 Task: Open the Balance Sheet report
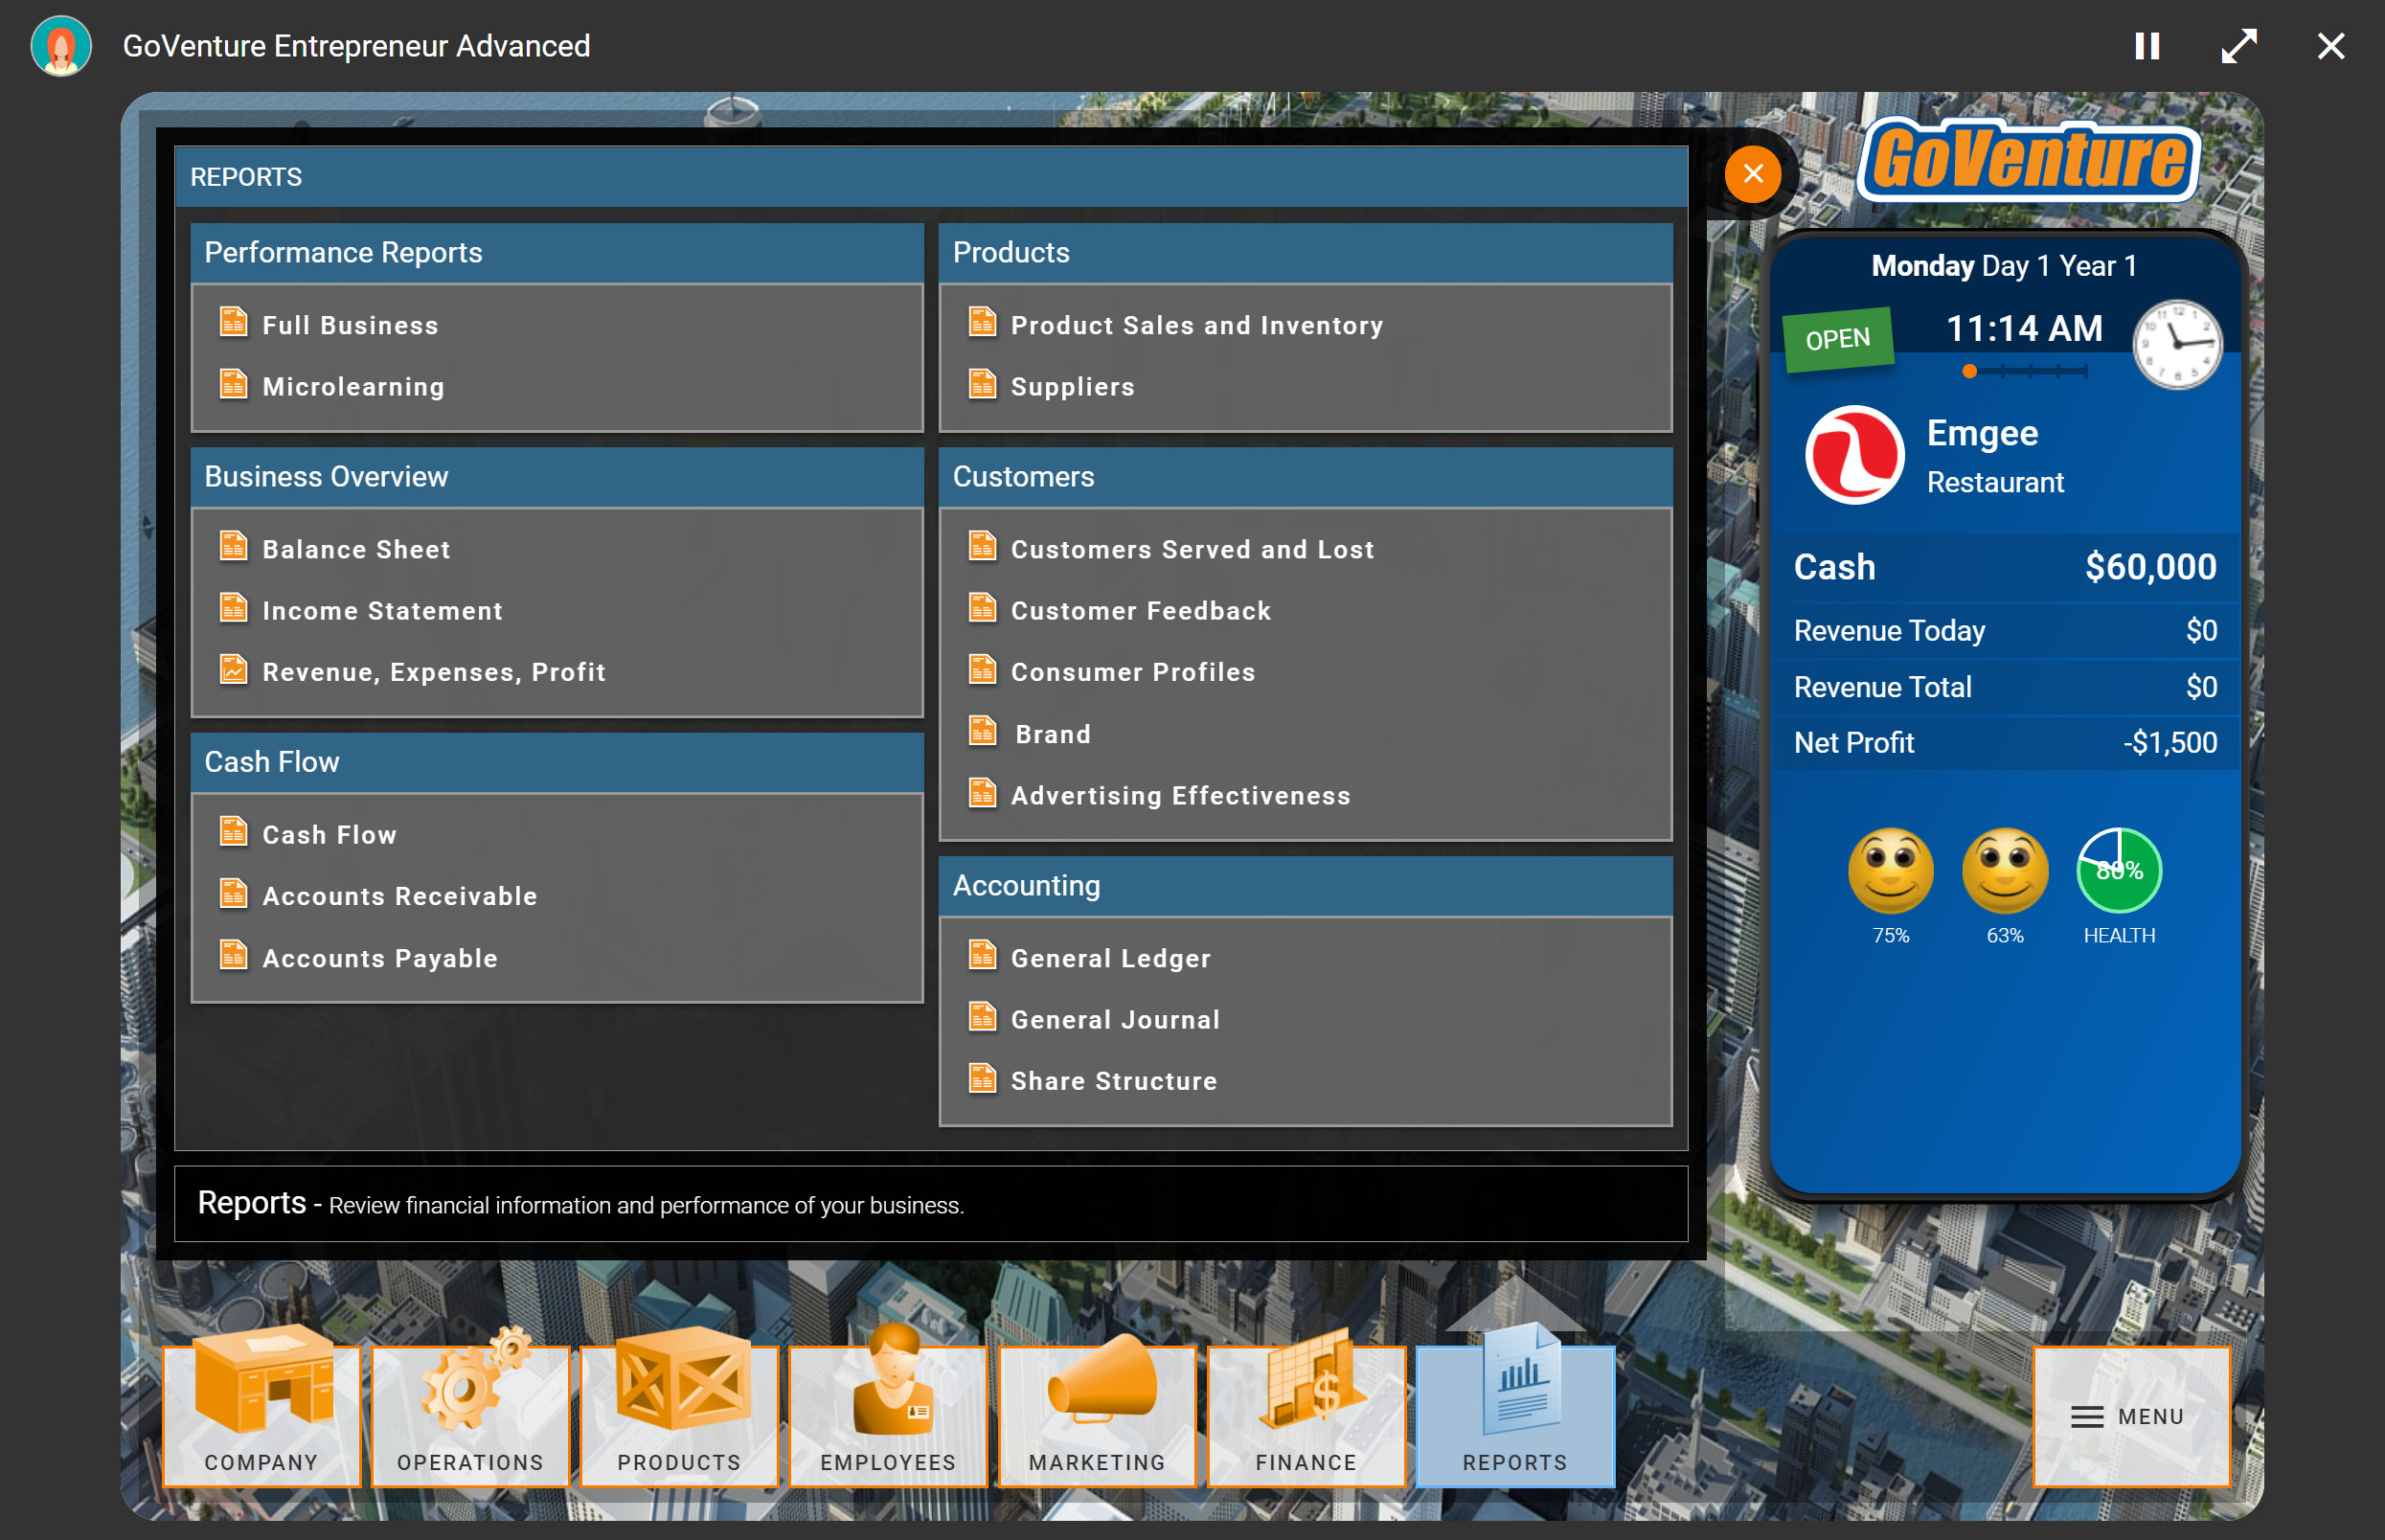356,548
